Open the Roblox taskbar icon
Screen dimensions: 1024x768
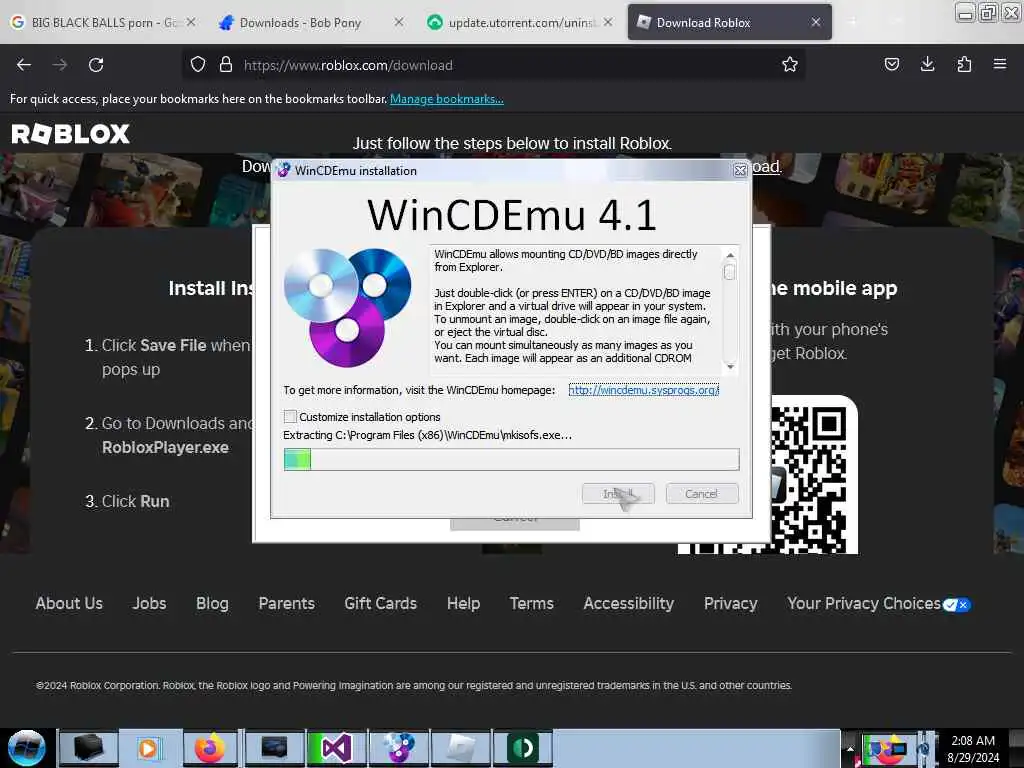pyautogui.click(x=460, y=748)
